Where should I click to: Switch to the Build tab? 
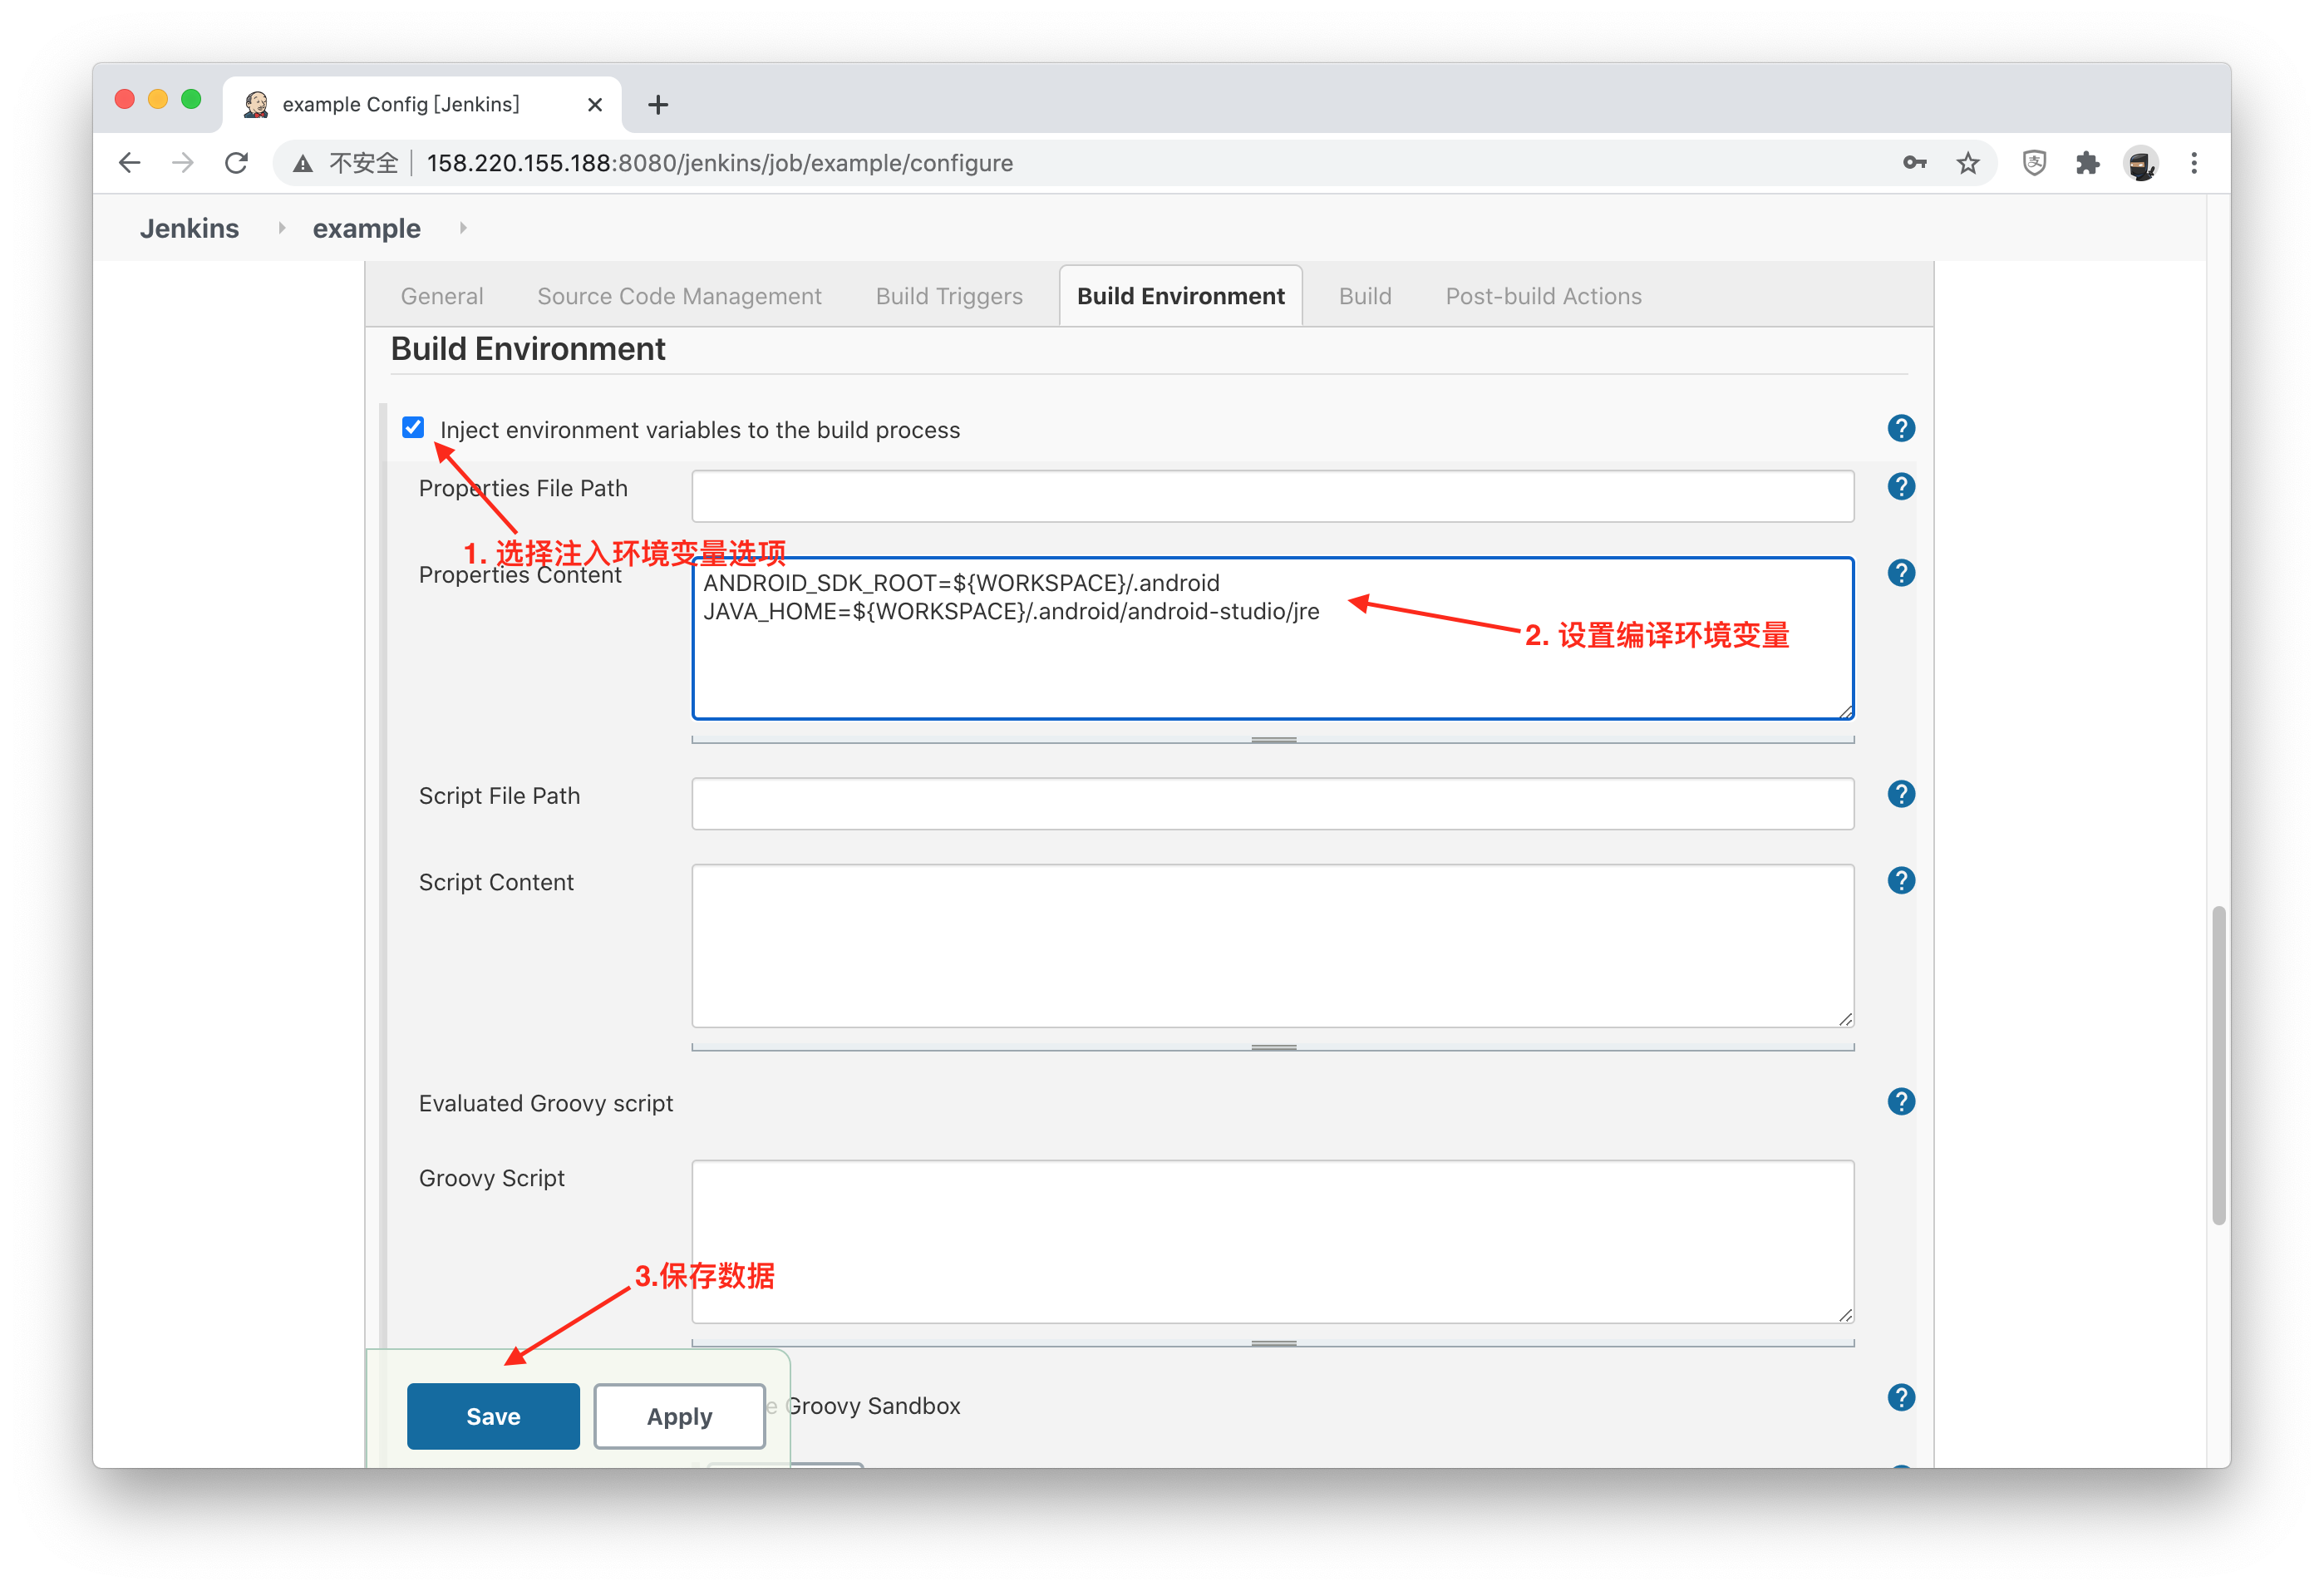[x=1365, y=296]
